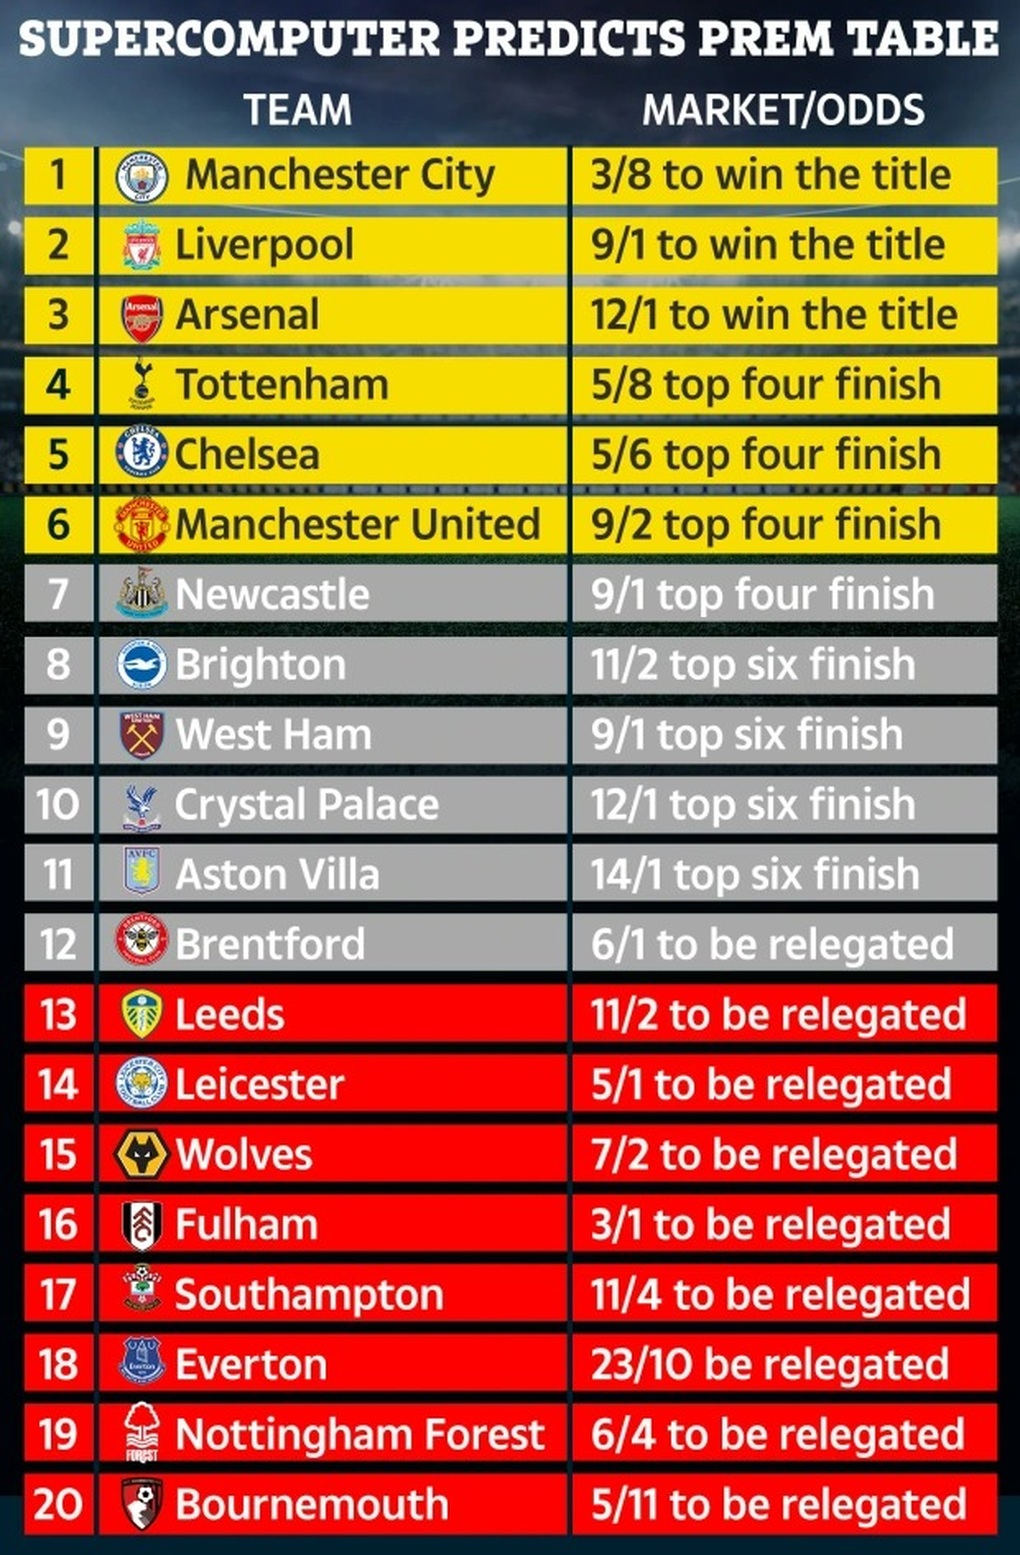The width and height of the screenshot is (1020, 1555).
Task: Click the Chelsea lion crest
Action: coord(141,453)
